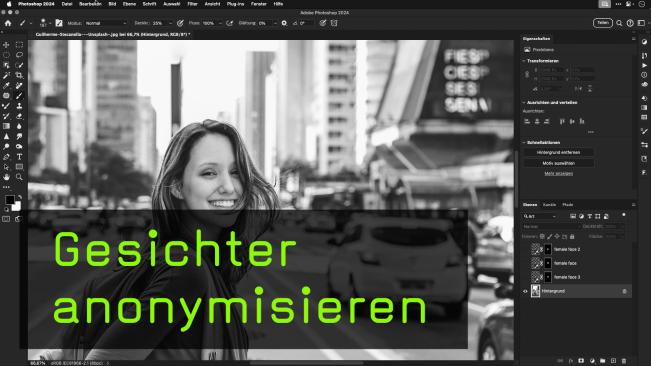Select the Move tool
Image resolution: width=651 pixels, height=366 pixels.
pyautogui.click(x=6, y=44)
